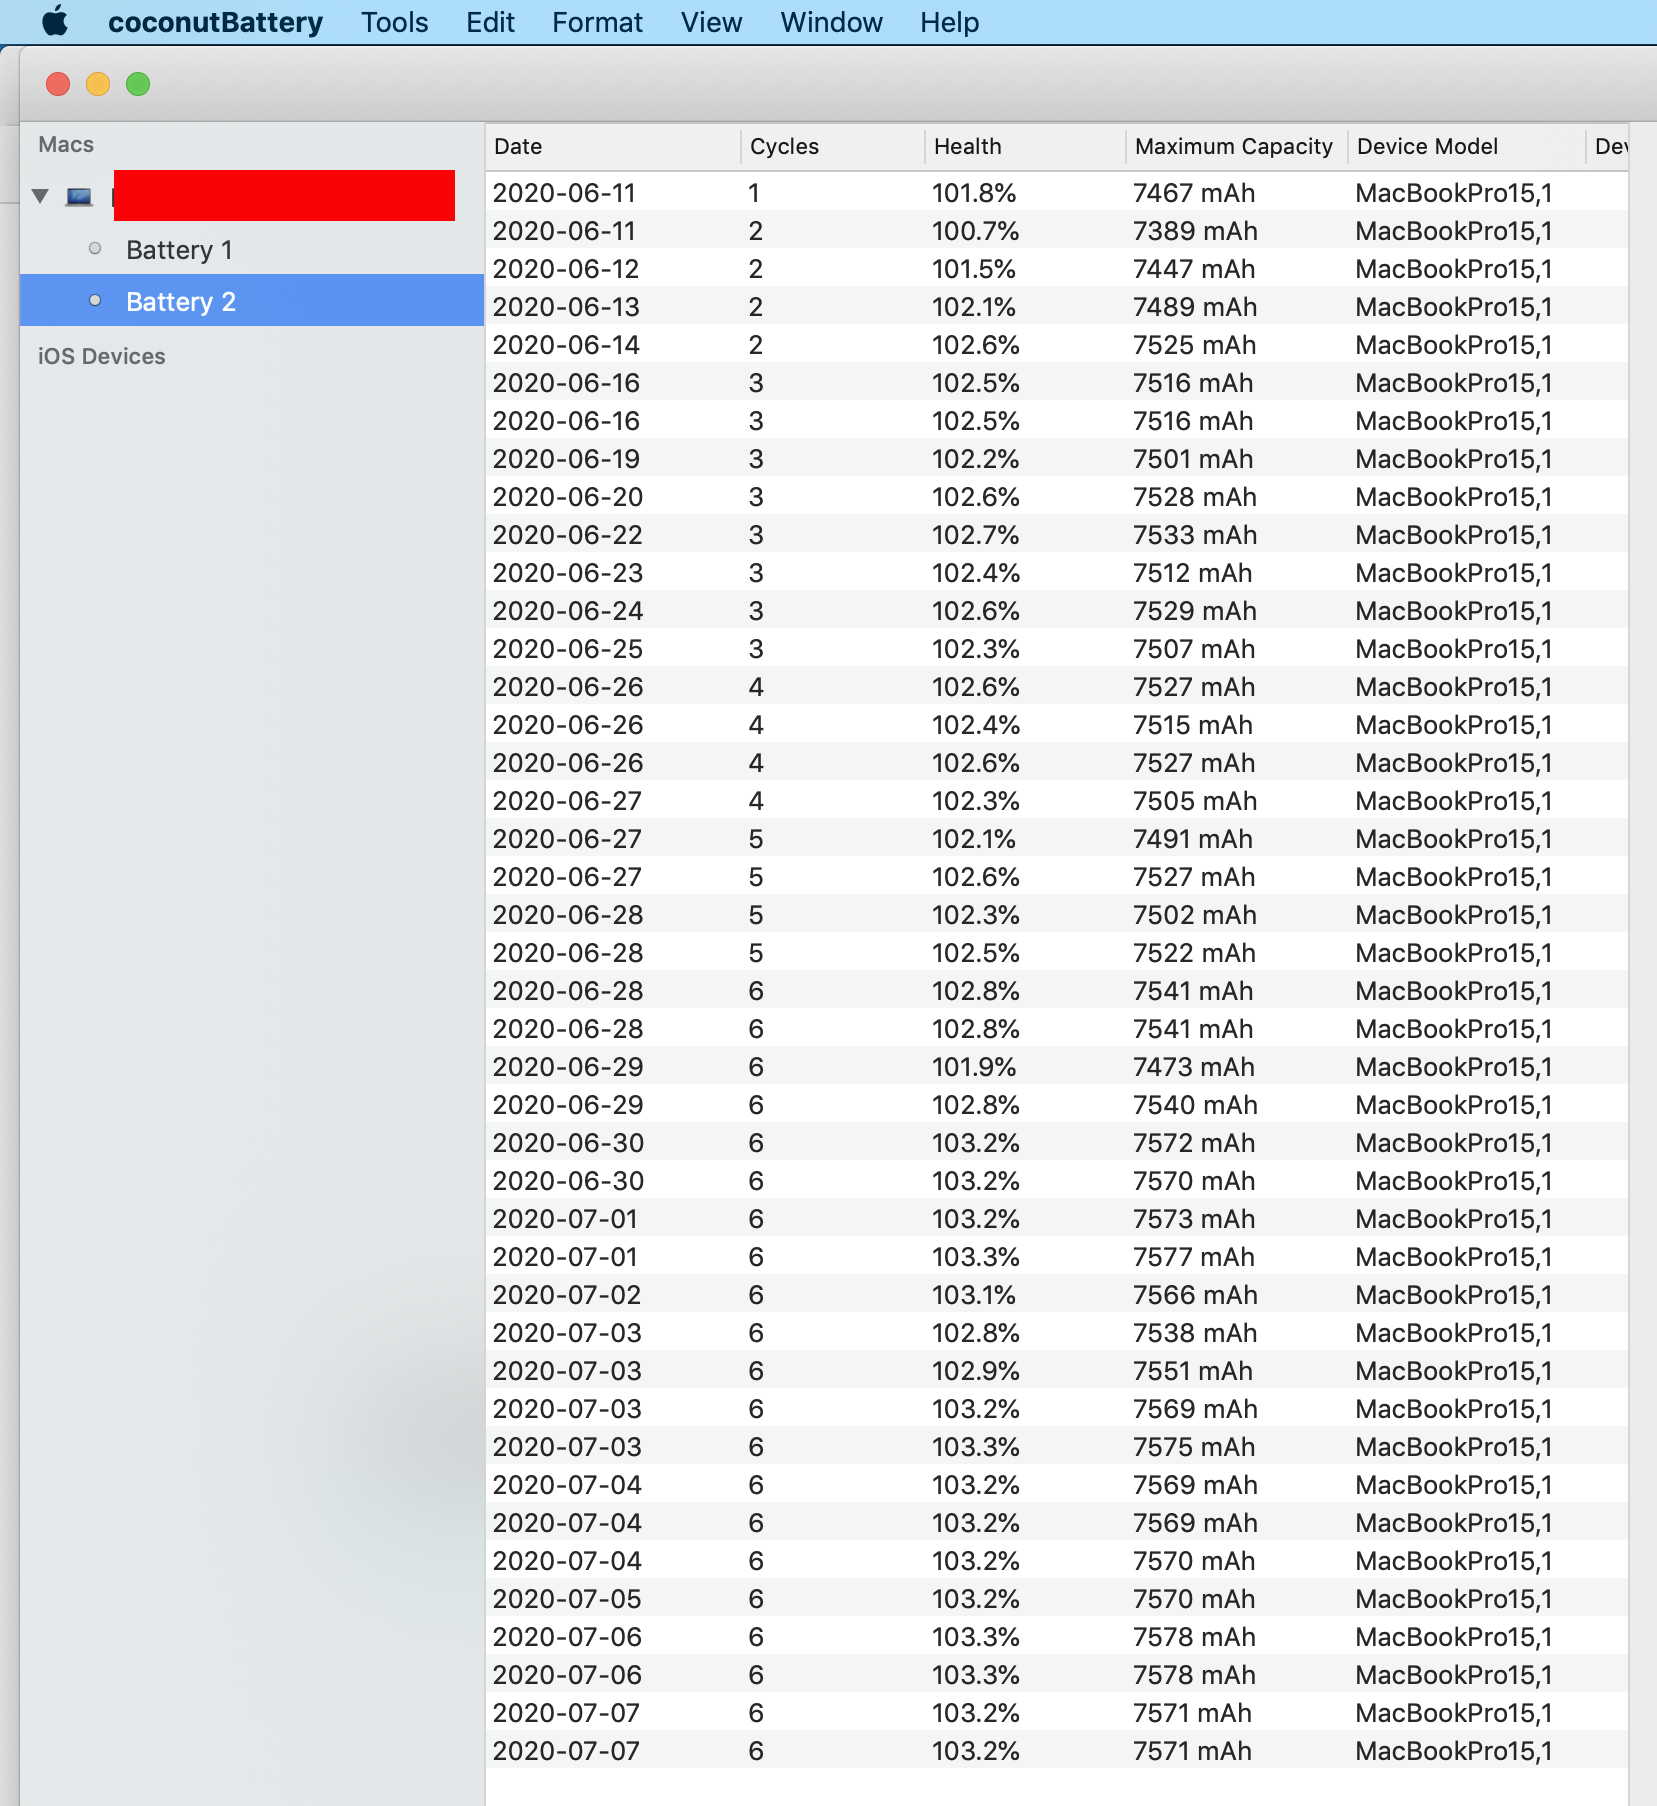Click the laptop icon in the sidebar

tap(79, 196)
